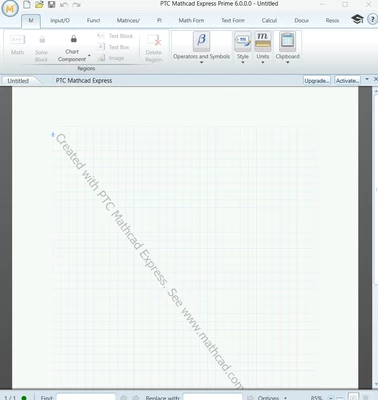Image resolution: width=378 pixels, height=400 pixels.
Task: Switch to the Resou ribbon tab
Action: (332, 21)
